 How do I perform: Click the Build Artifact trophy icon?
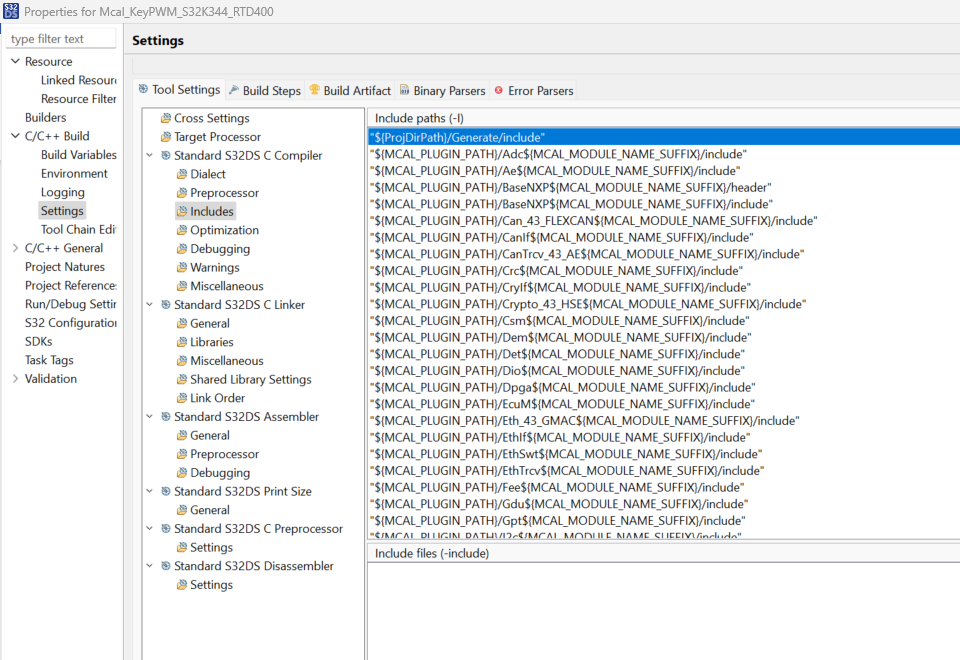315,90
